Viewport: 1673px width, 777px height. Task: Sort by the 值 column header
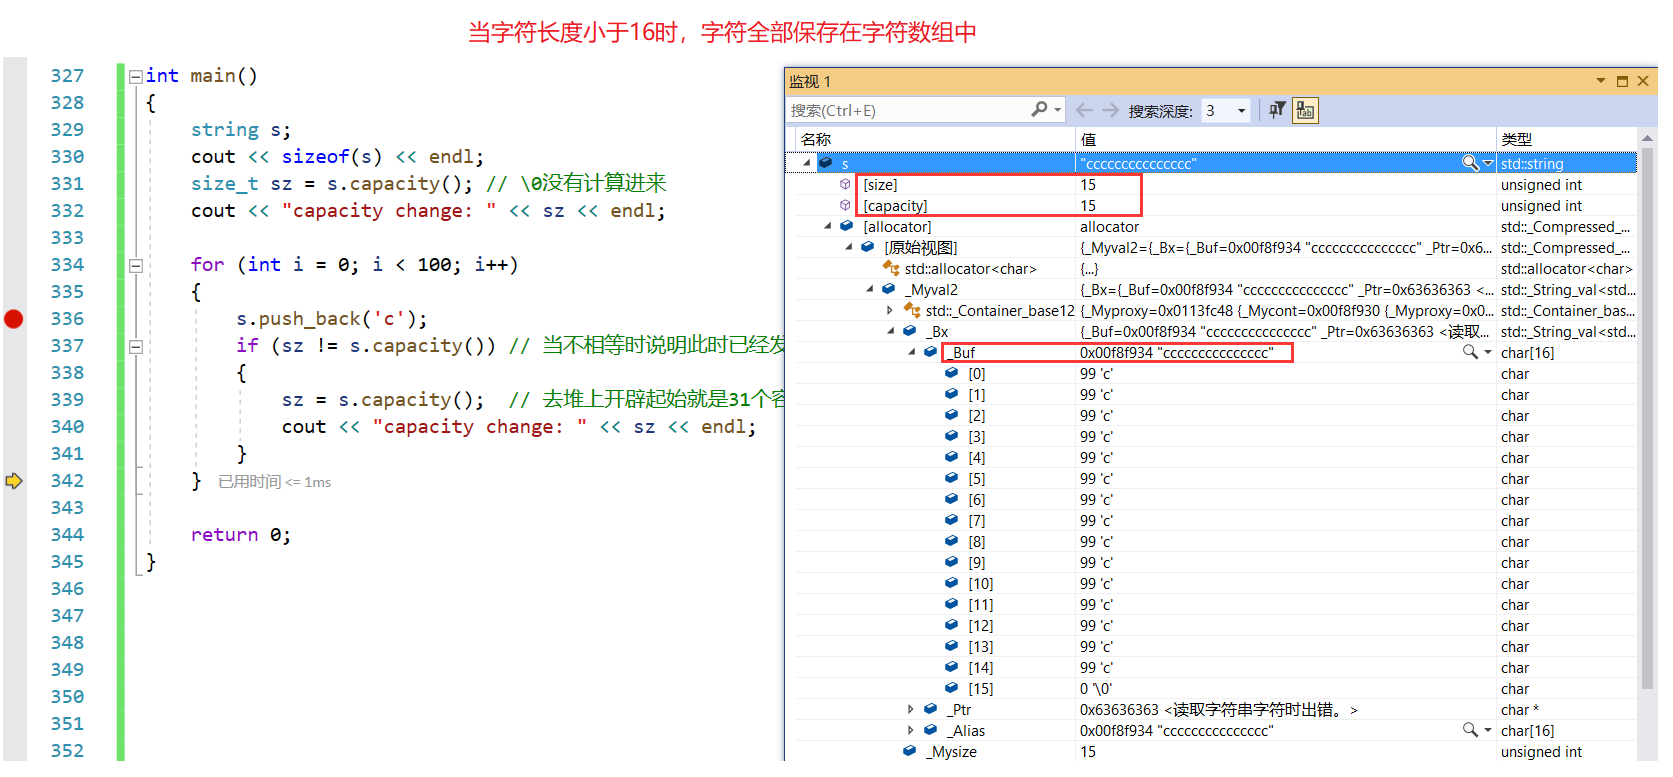pos(1285,139)
